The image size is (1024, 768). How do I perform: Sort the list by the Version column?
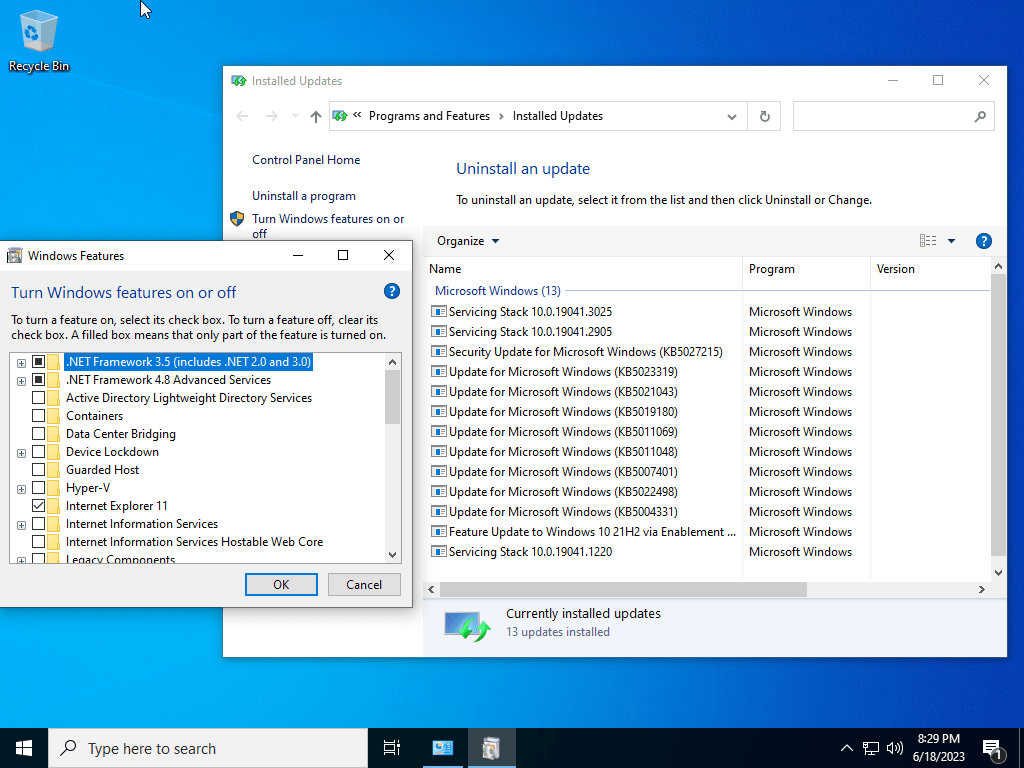(931, 269)
